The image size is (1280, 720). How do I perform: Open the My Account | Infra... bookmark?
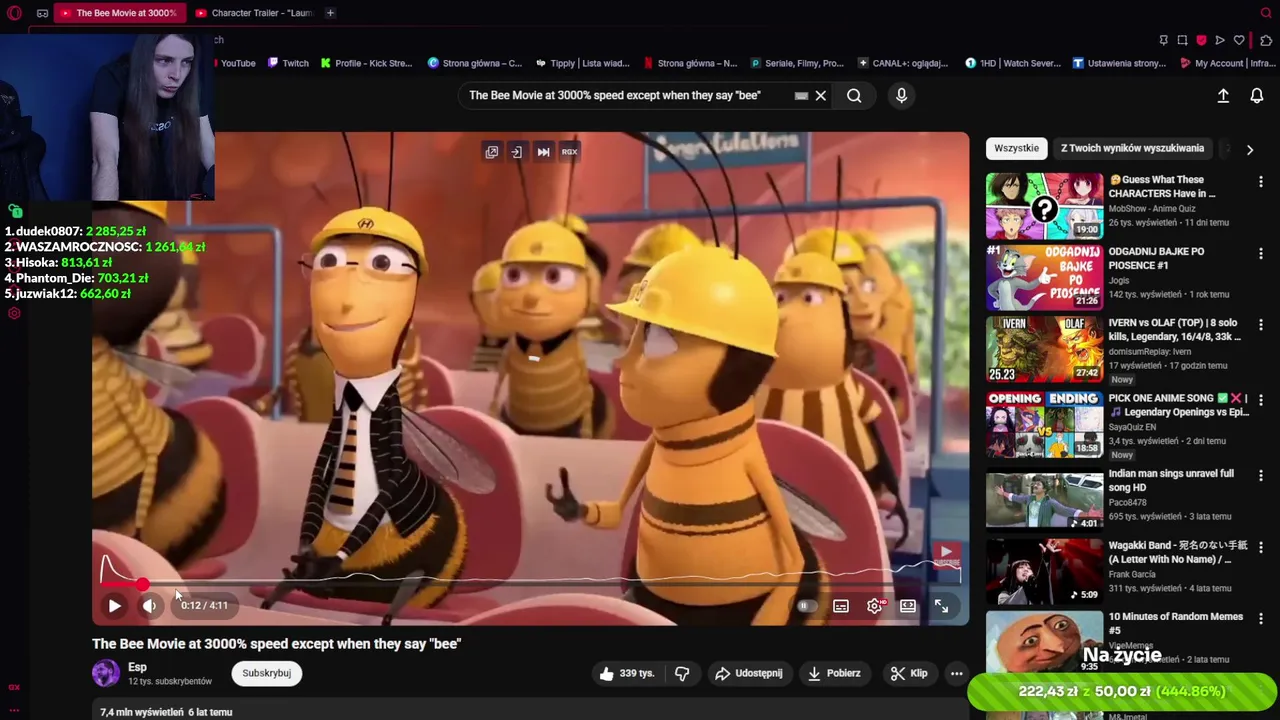point(1227,63)
